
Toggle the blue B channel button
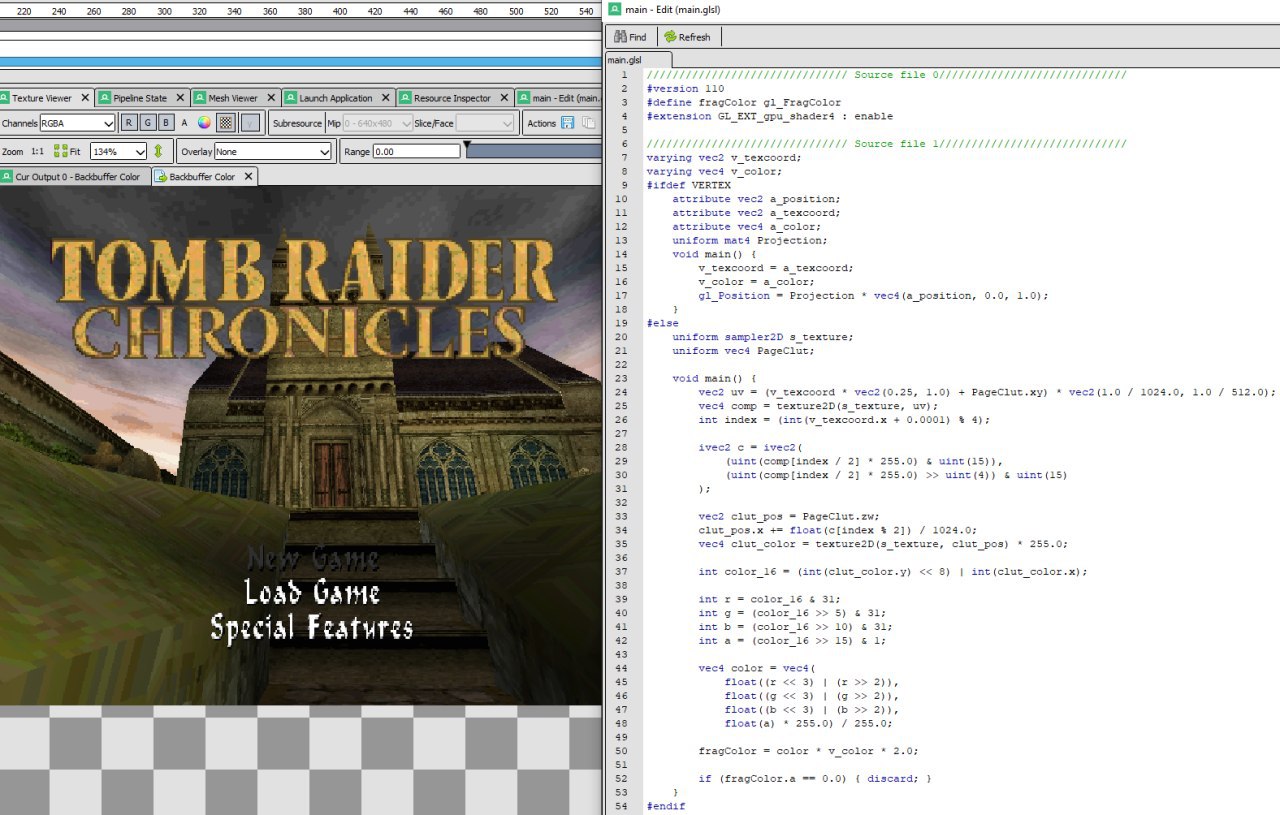[x=165, y=123]
